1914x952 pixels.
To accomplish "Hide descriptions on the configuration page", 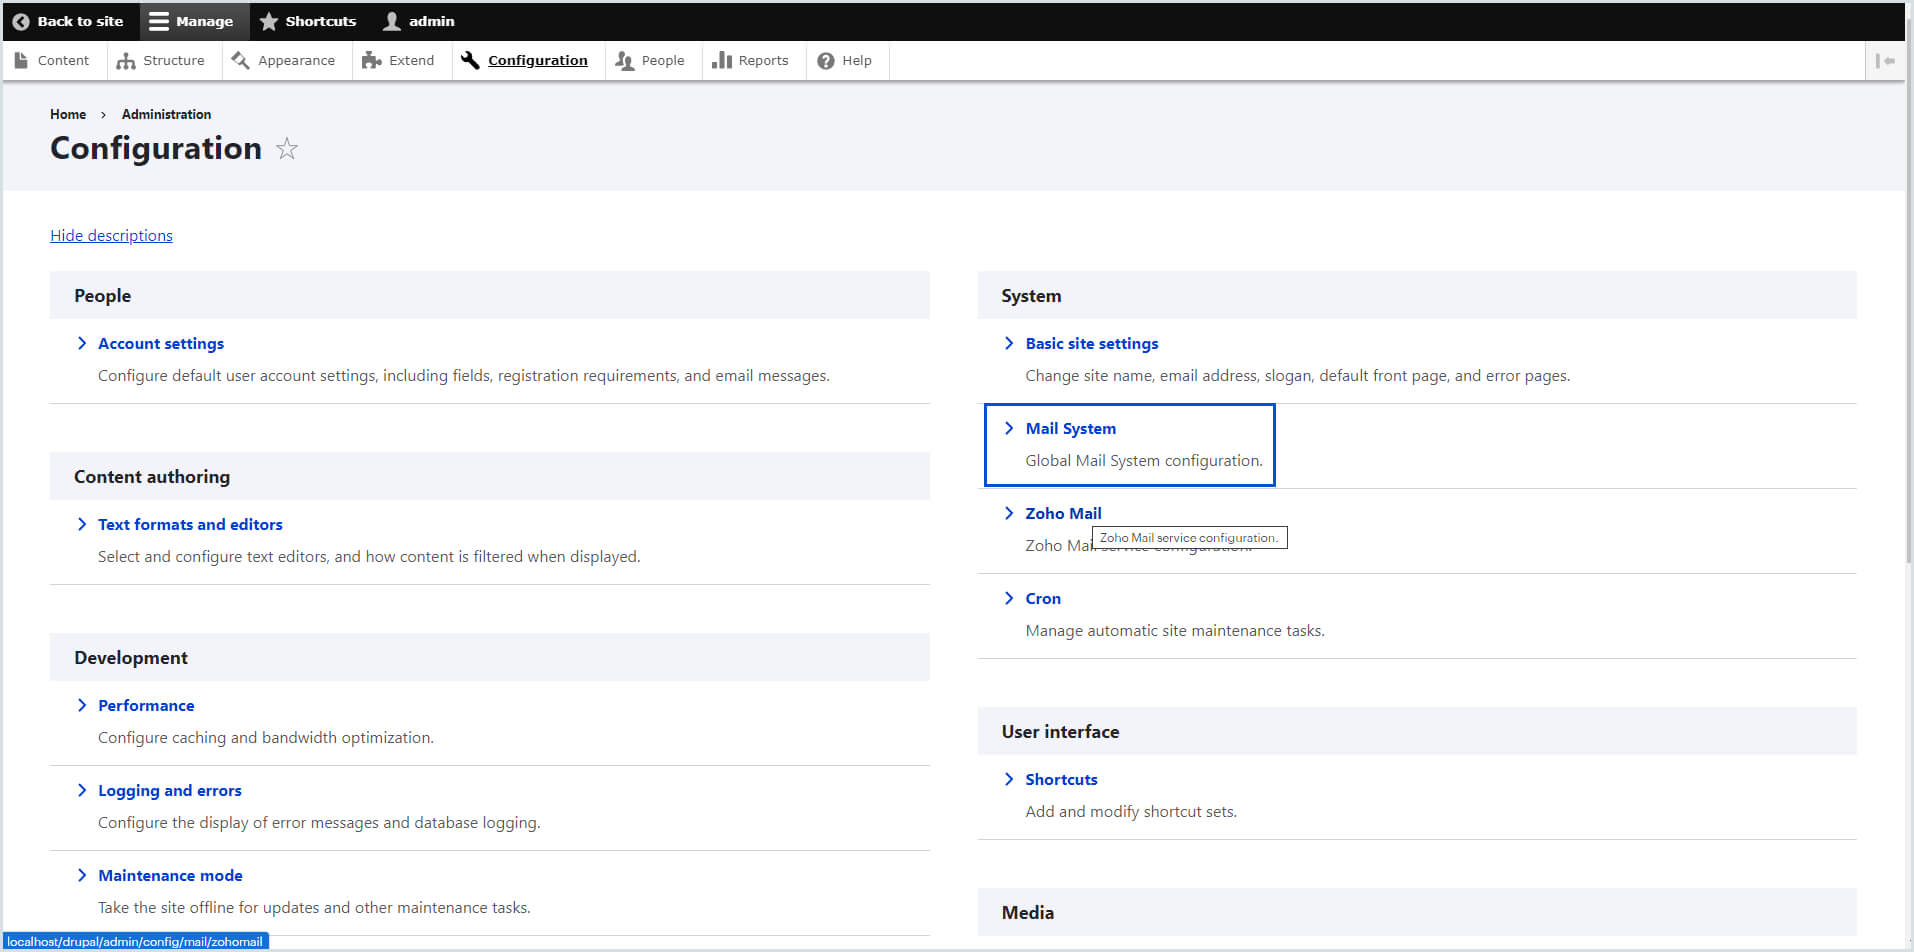I will pyautogui.click(x=111, y=236).
